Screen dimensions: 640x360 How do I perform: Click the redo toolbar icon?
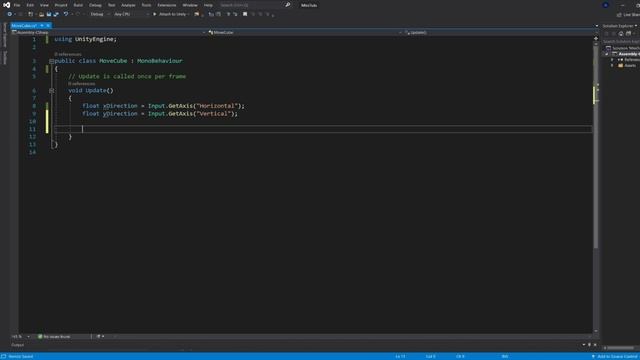pyautogui.click(x=78, y=14)
